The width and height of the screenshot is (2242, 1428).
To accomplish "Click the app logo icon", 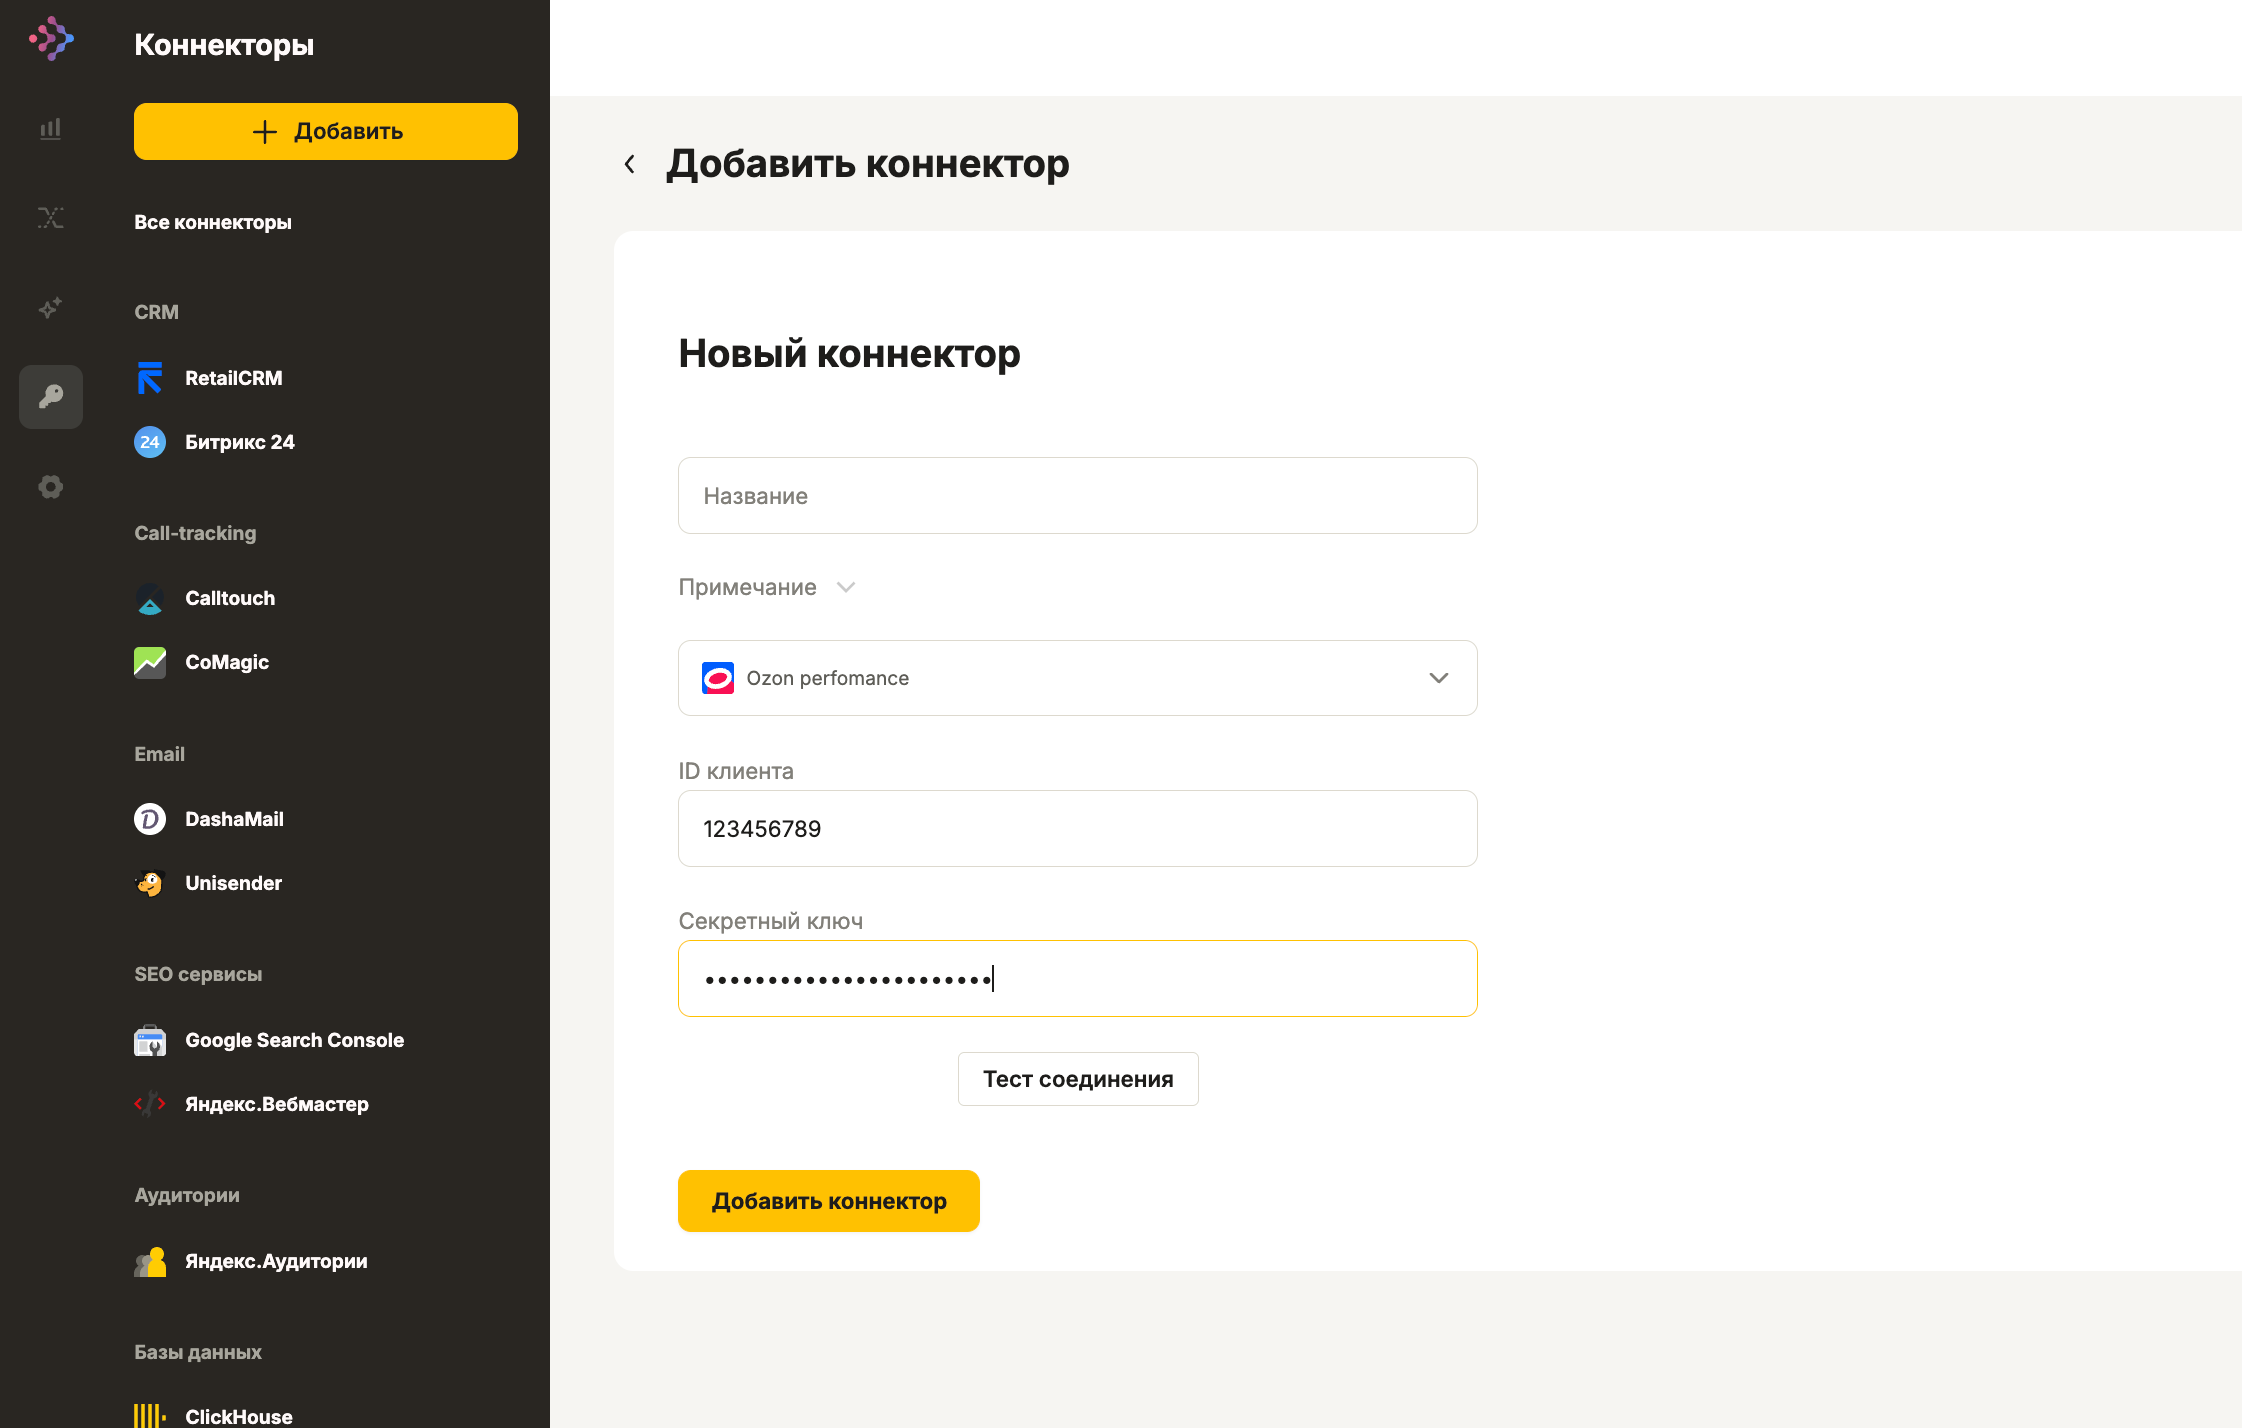I will pos(51,39).
